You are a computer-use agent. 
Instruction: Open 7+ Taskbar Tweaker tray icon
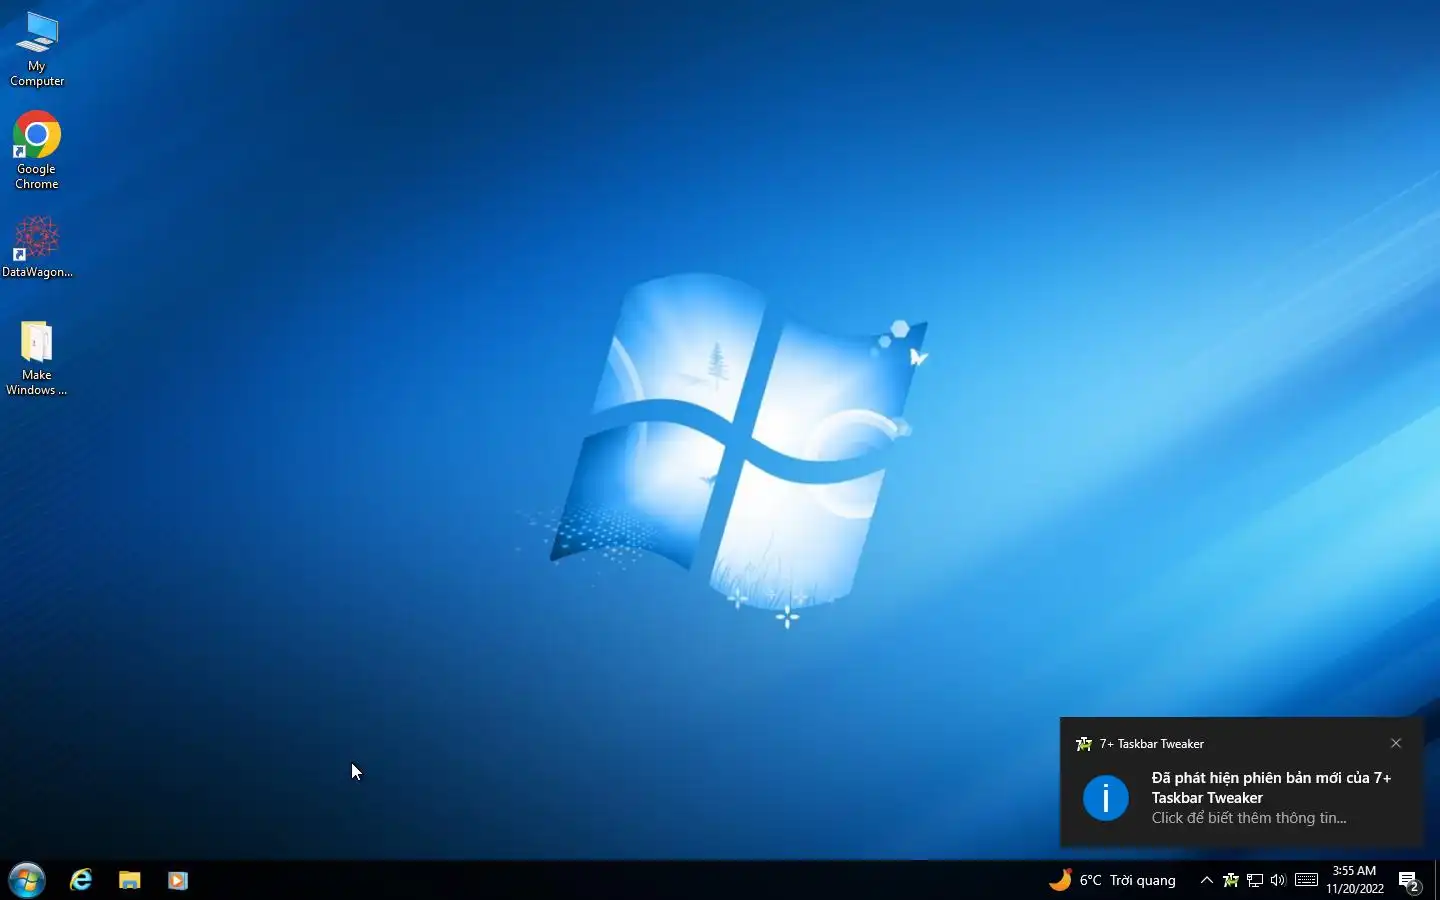(1231, 880)
